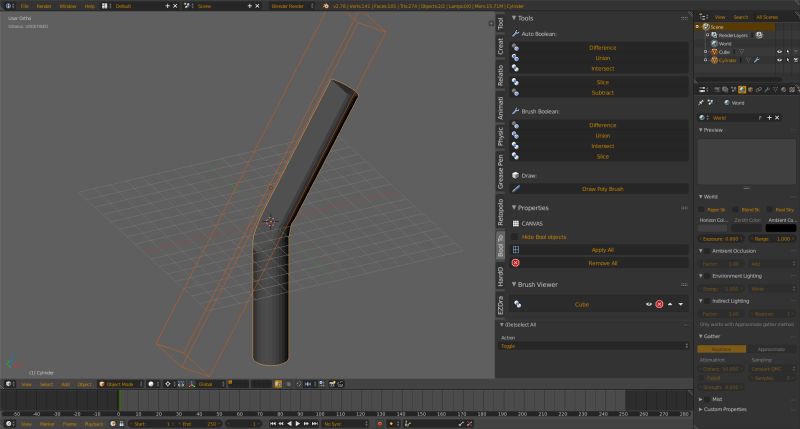Click Auto Boolean Slice icon
This screenshot has height=429, width=800.
point(515,82)
